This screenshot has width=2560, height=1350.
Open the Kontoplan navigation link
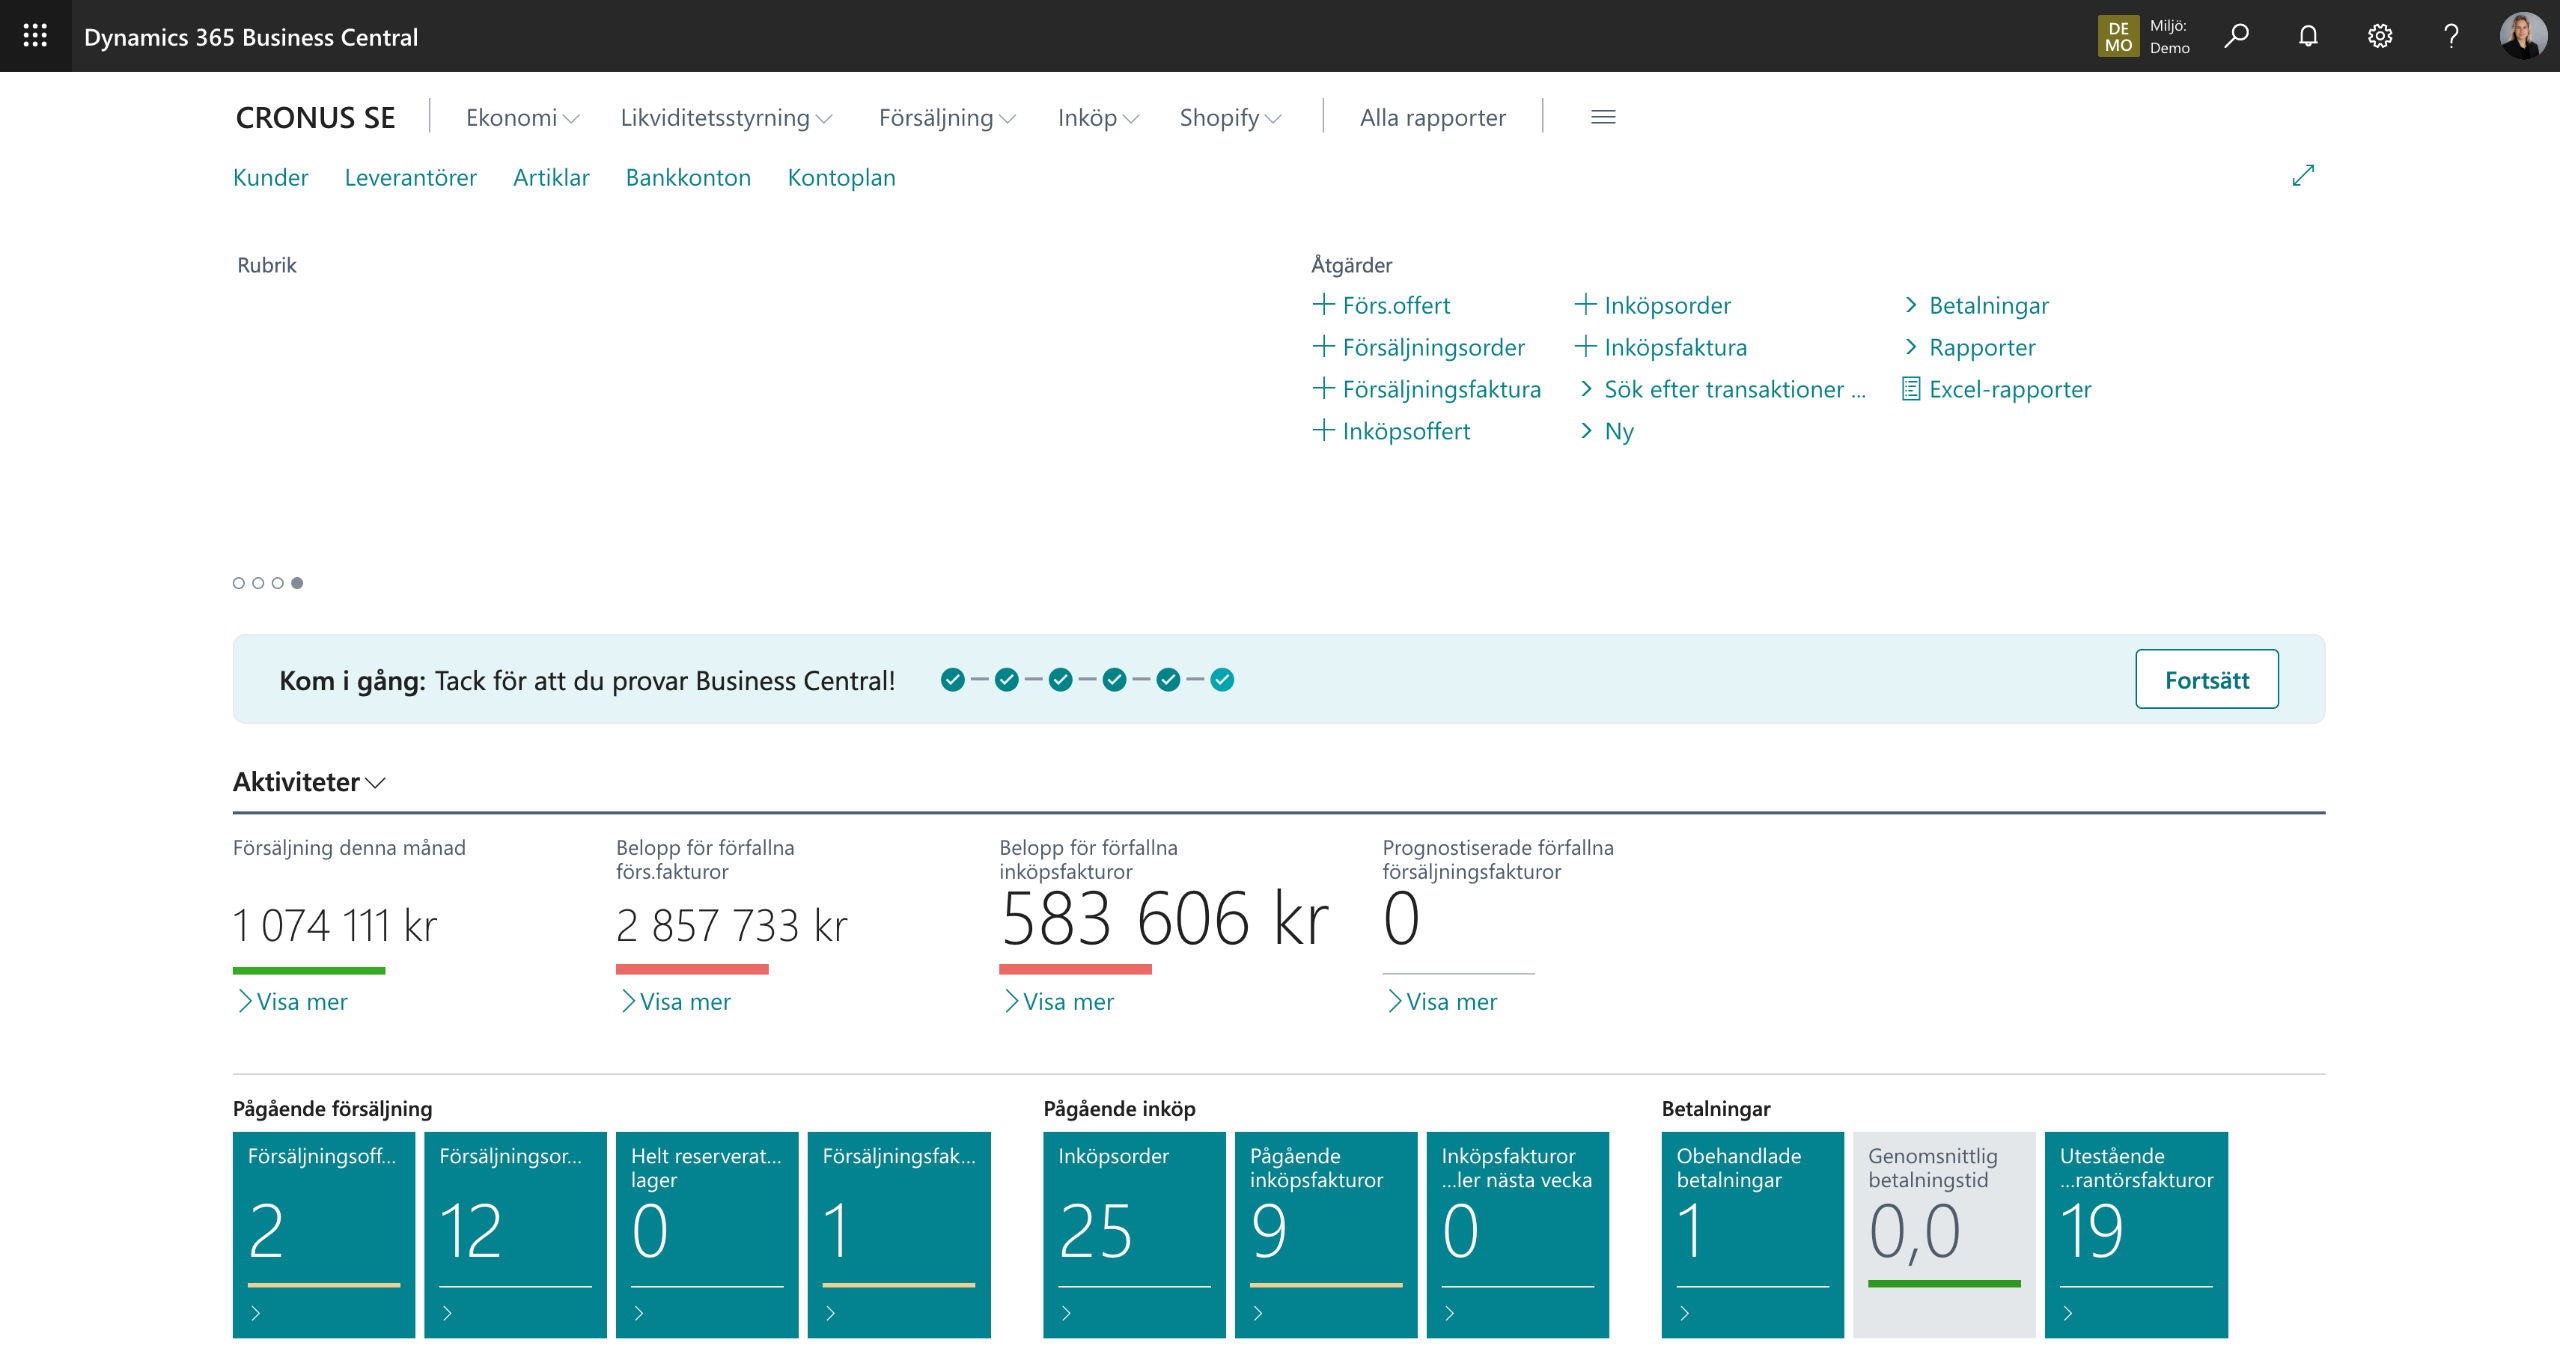pyautogui.click(x=841, y=177)
